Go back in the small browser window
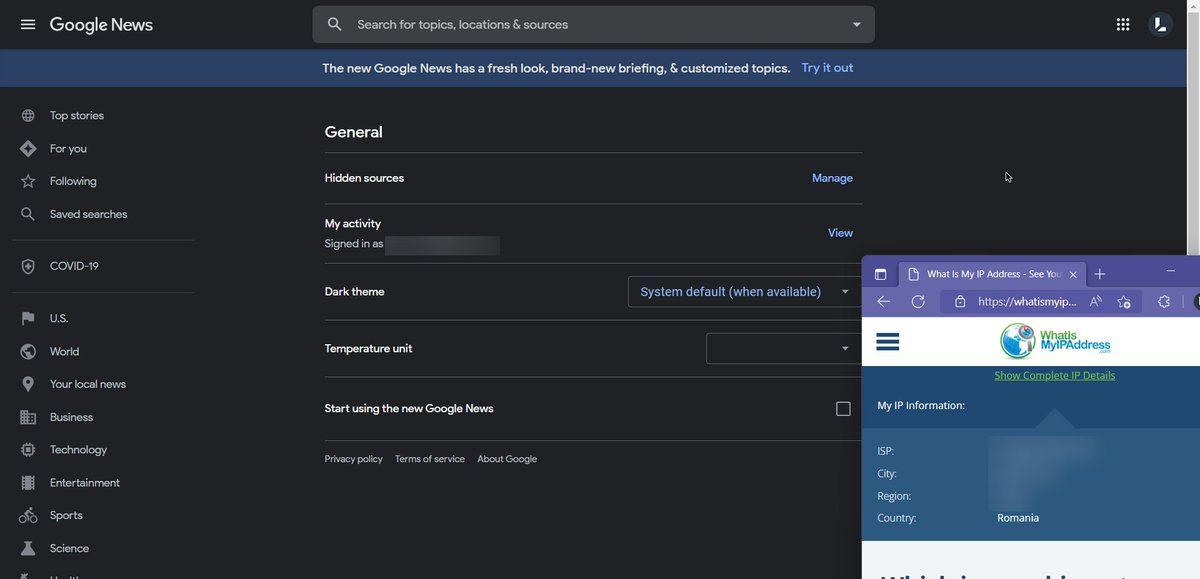1200x579 pixels. tap(883, 301)
